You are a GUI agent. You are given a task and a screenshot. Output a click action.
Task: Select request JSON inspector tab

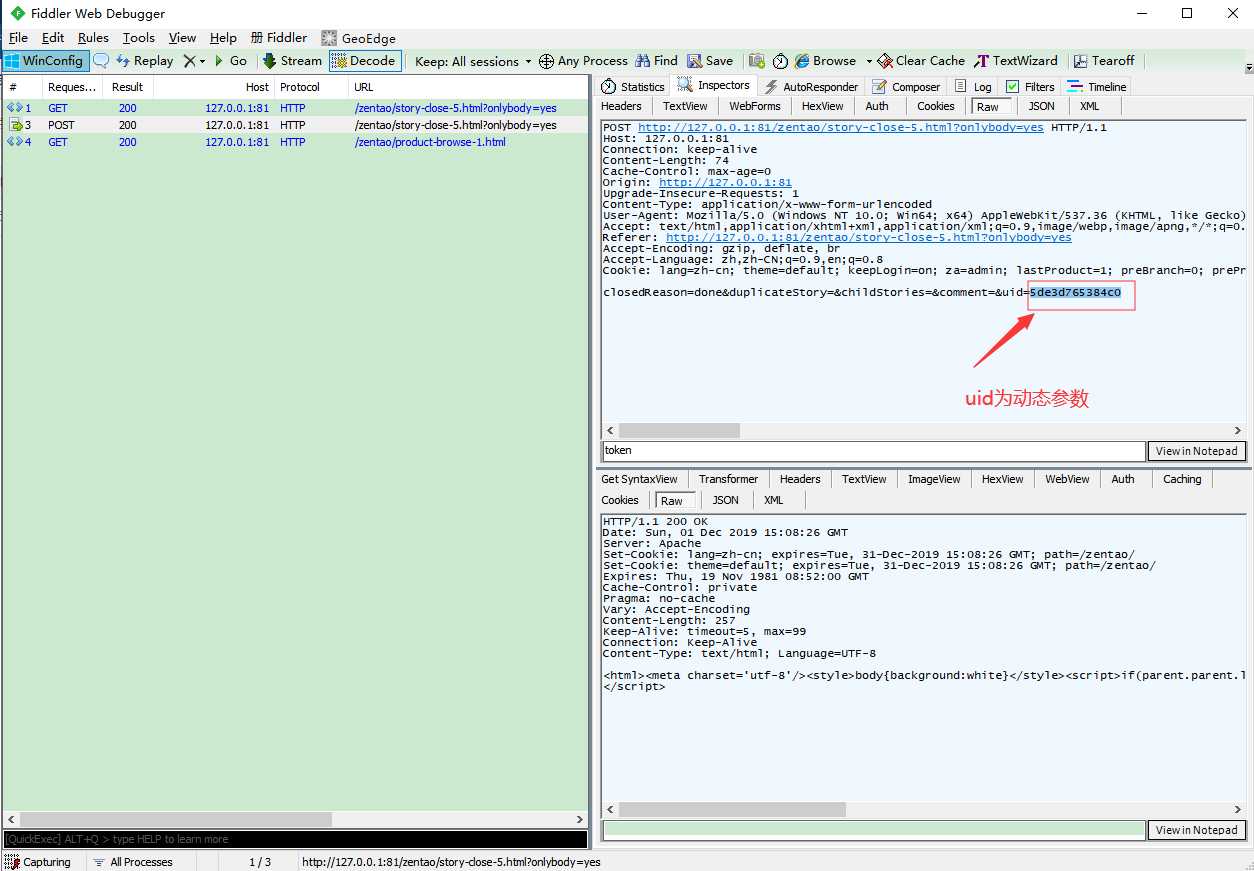[x=1042, y=106]
